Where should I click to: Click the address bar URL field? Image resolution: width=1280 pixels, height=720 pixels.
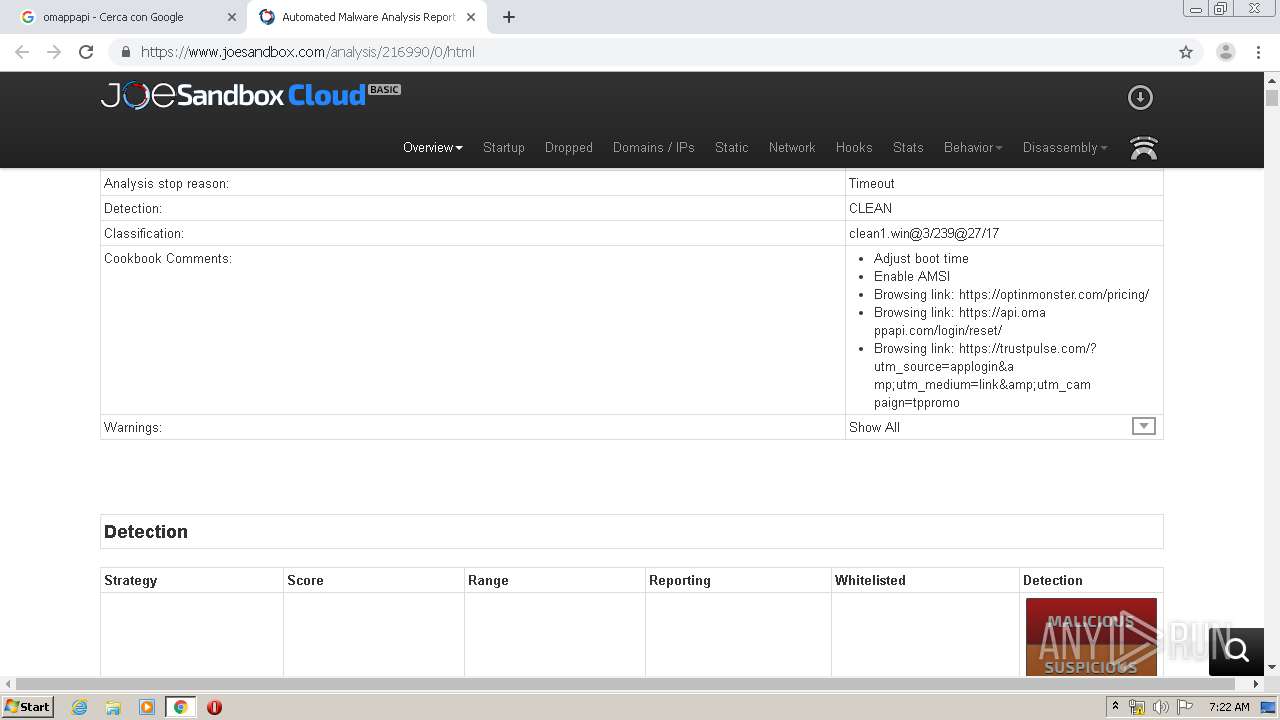640,52
